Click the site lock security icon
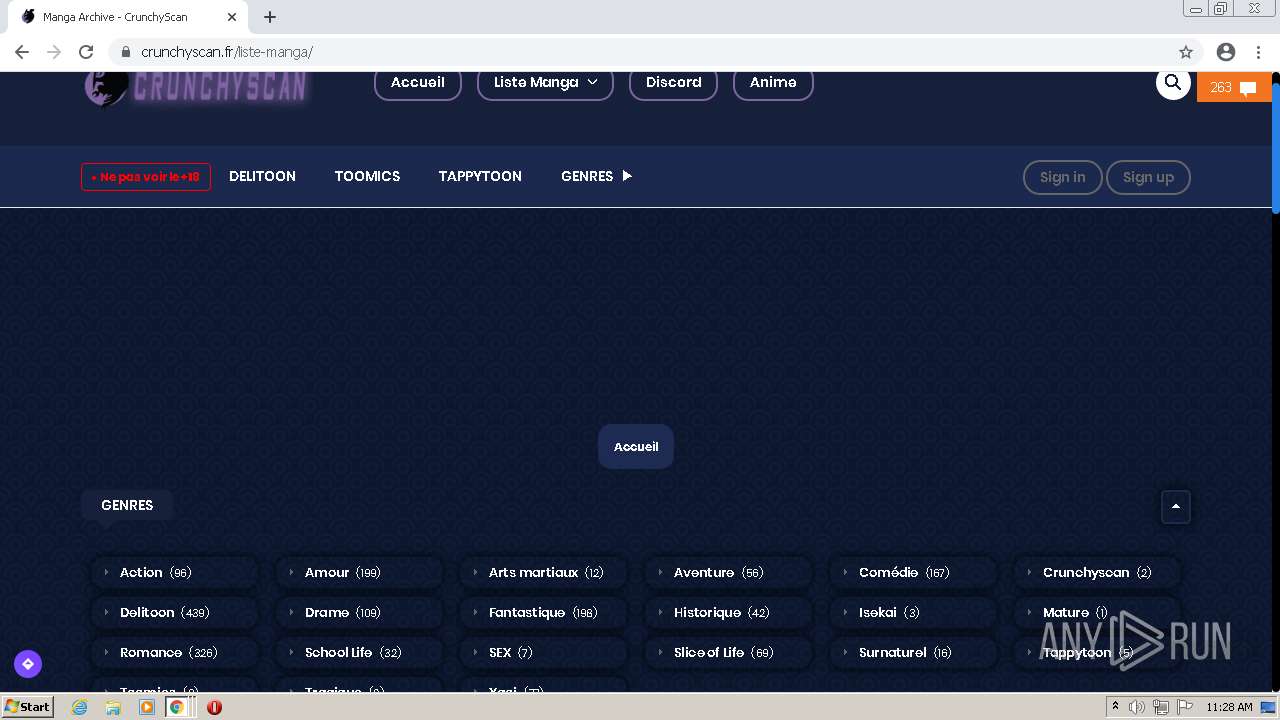 (x=125, y=52)
